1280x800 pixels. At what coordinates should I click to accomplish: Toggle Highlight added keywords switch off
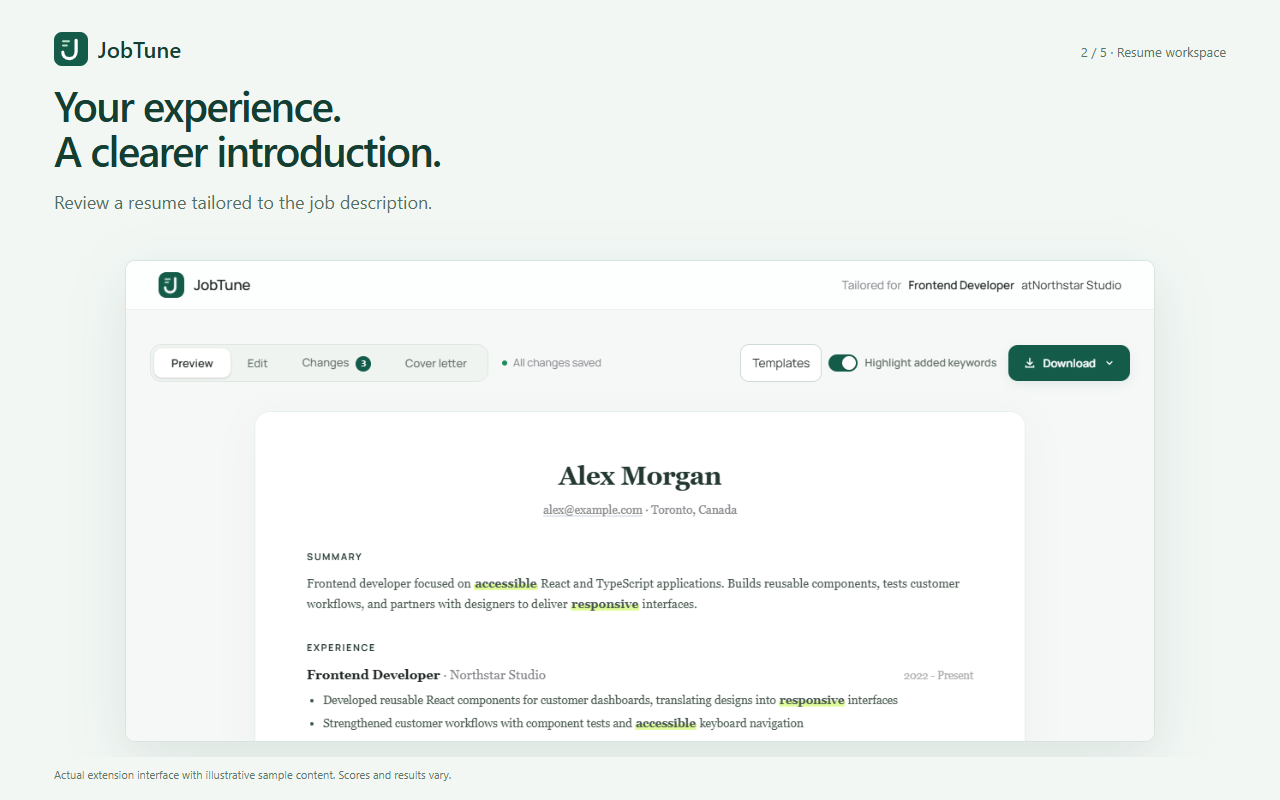843,363
